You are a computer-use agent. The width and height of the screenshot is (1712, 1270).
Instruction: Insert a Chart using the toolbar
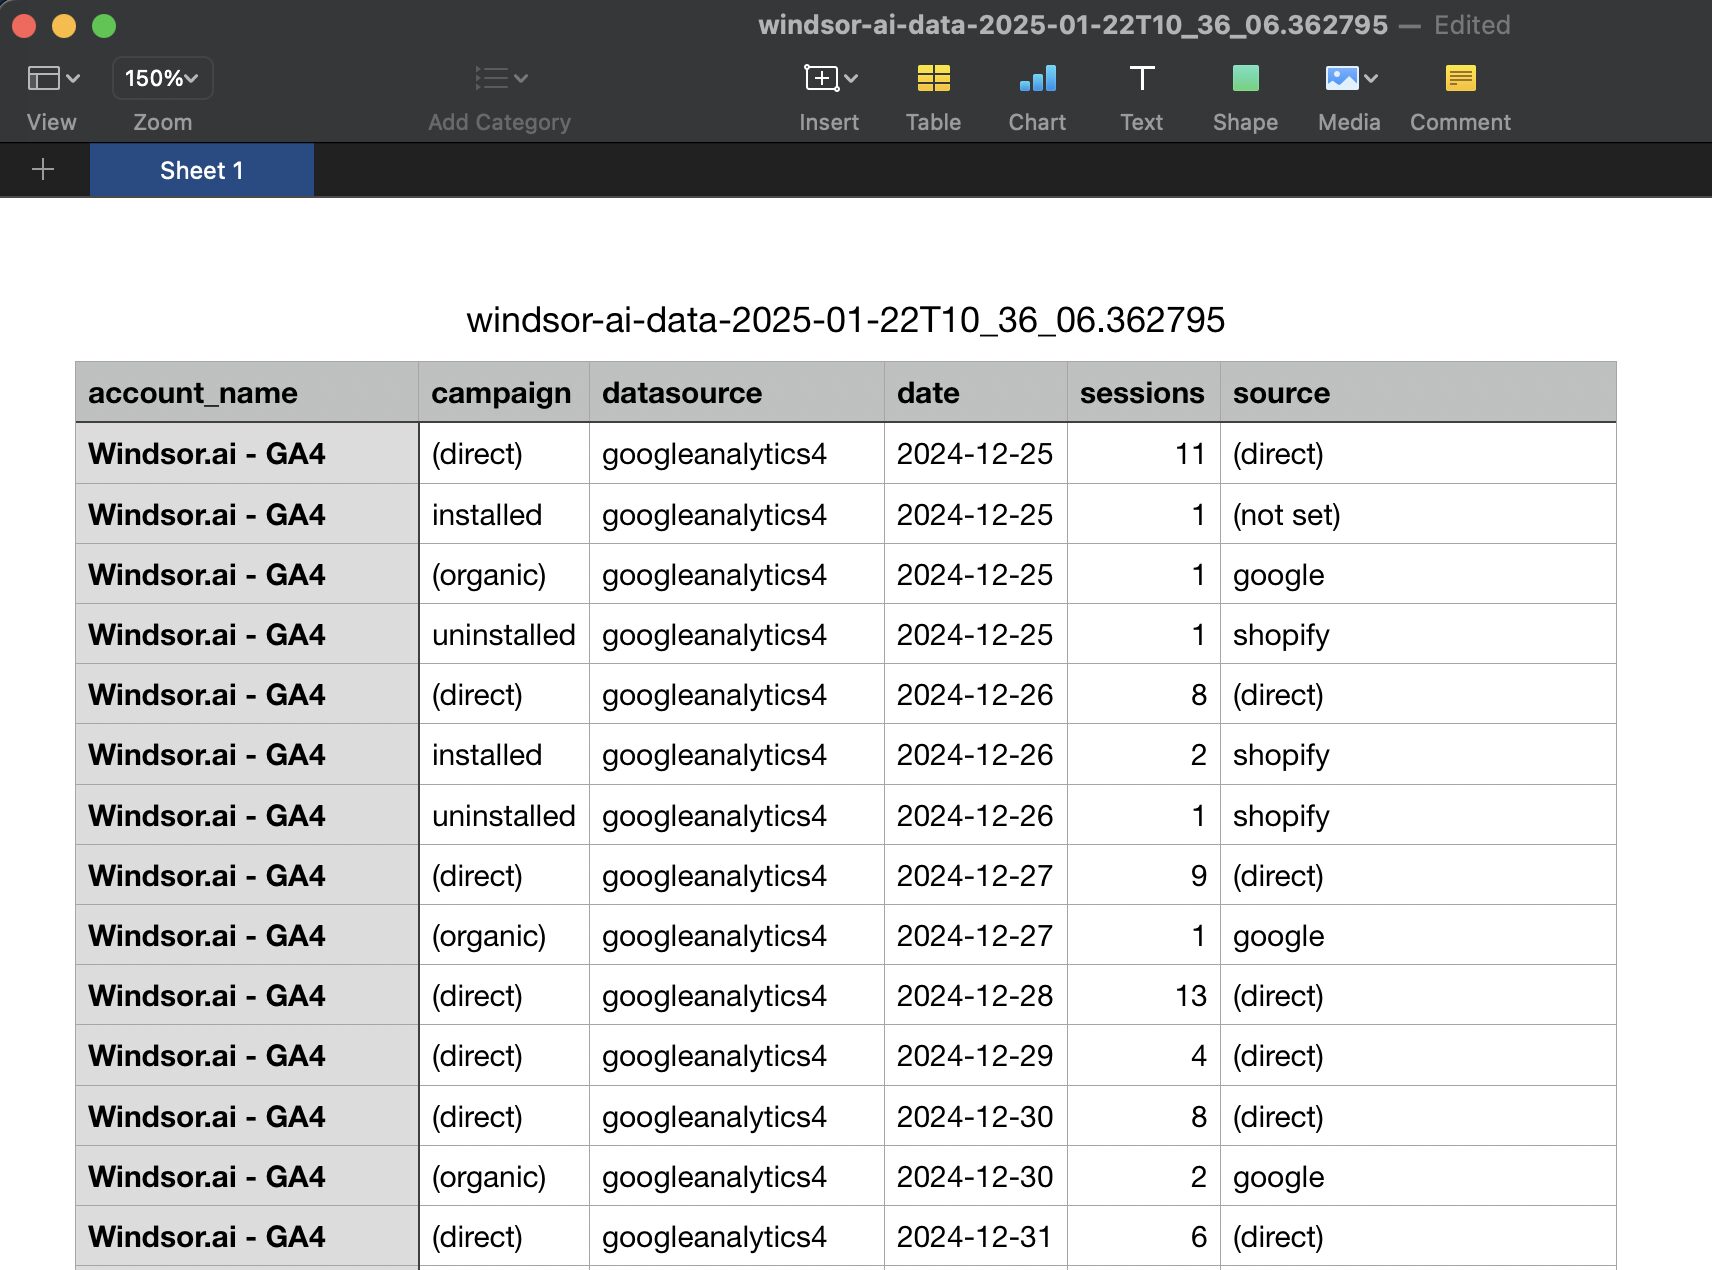pos(1037,78)
